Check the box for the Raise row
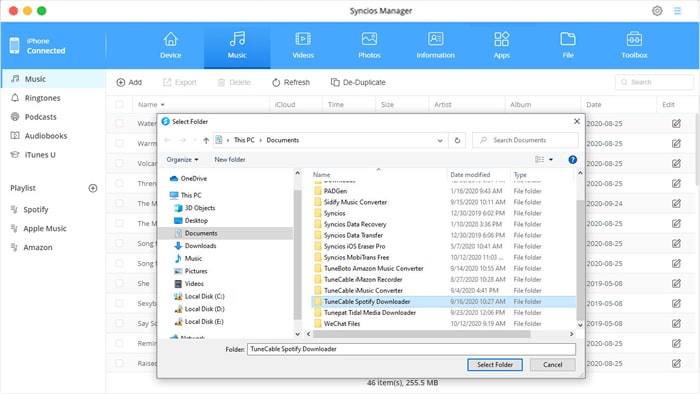The width and height of the screenshot is (700, 394). [119, 363]
